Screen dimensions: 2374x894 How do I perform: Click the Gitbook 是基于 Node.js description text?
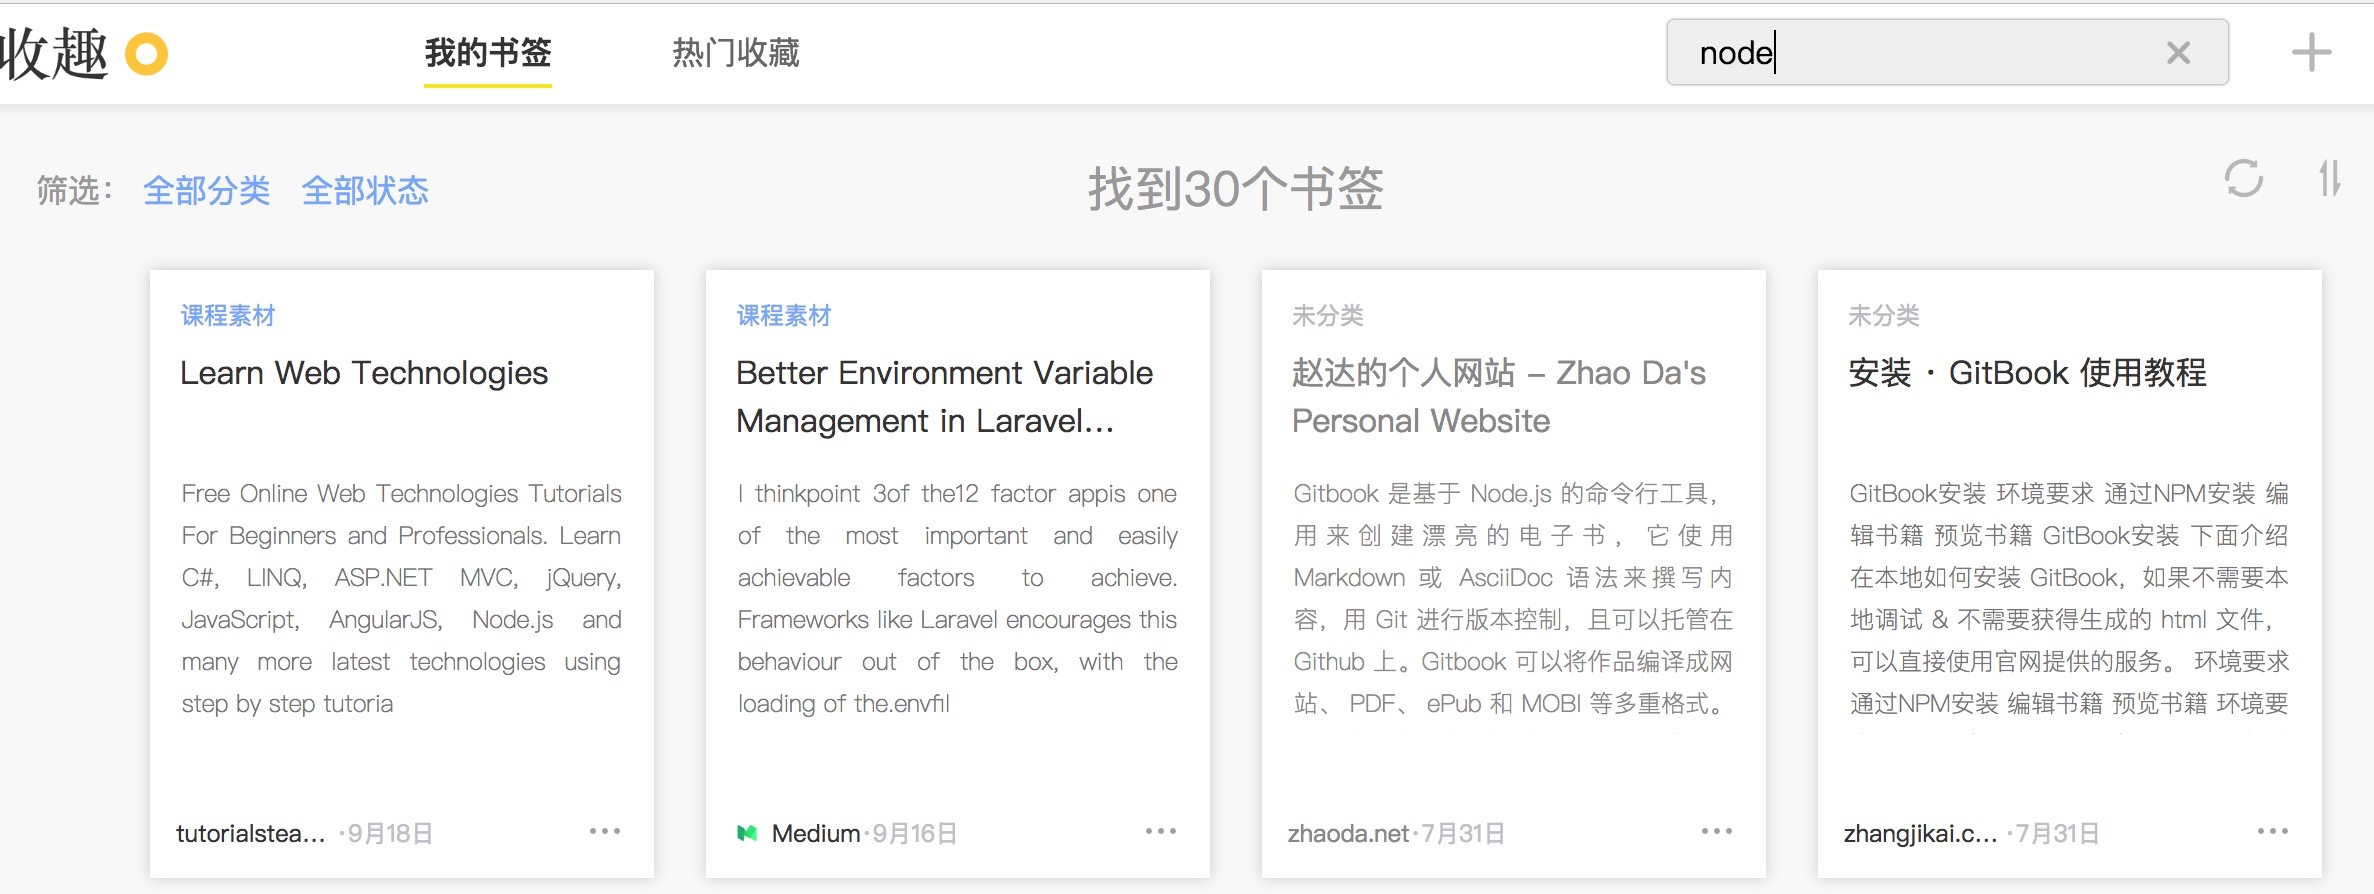pos(1513,598)
